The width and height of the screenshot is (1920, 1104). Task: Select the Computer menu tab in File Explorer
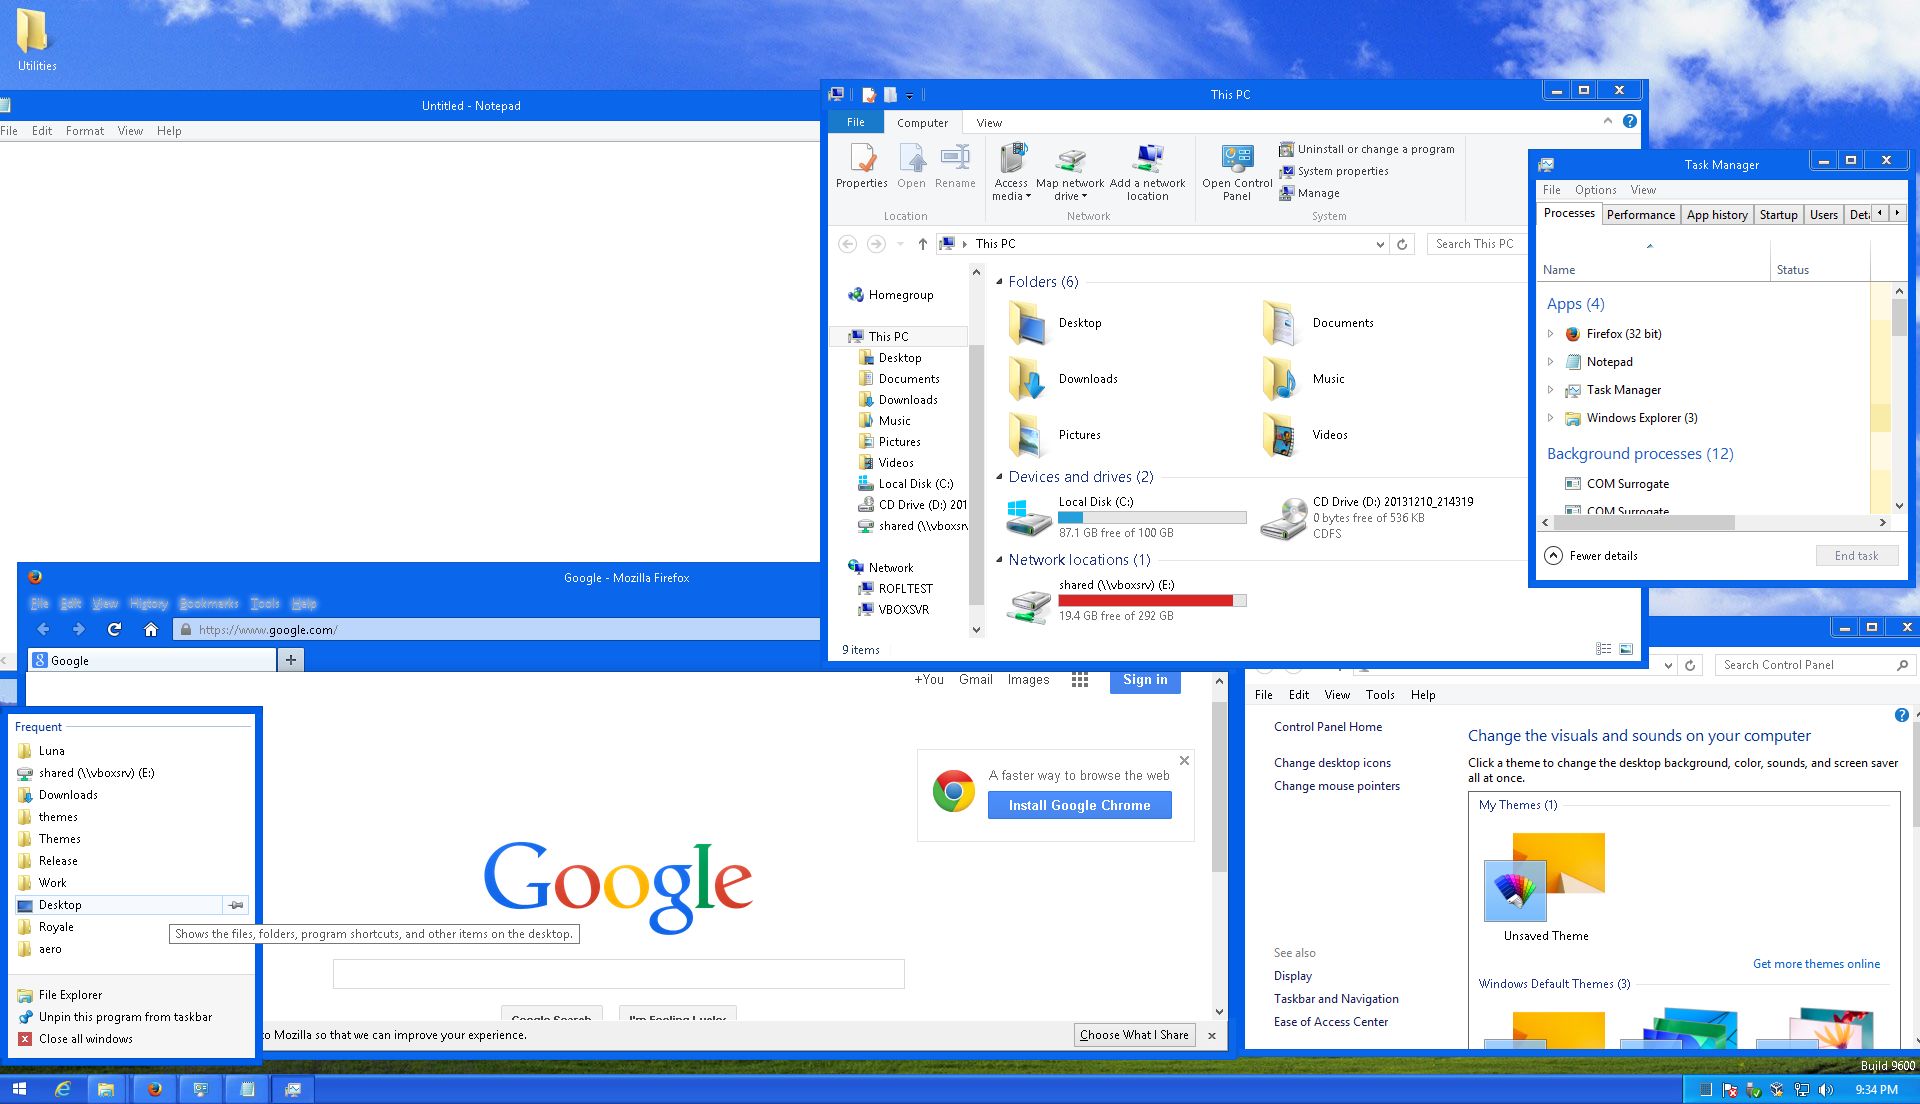click(x=922, y=121)
